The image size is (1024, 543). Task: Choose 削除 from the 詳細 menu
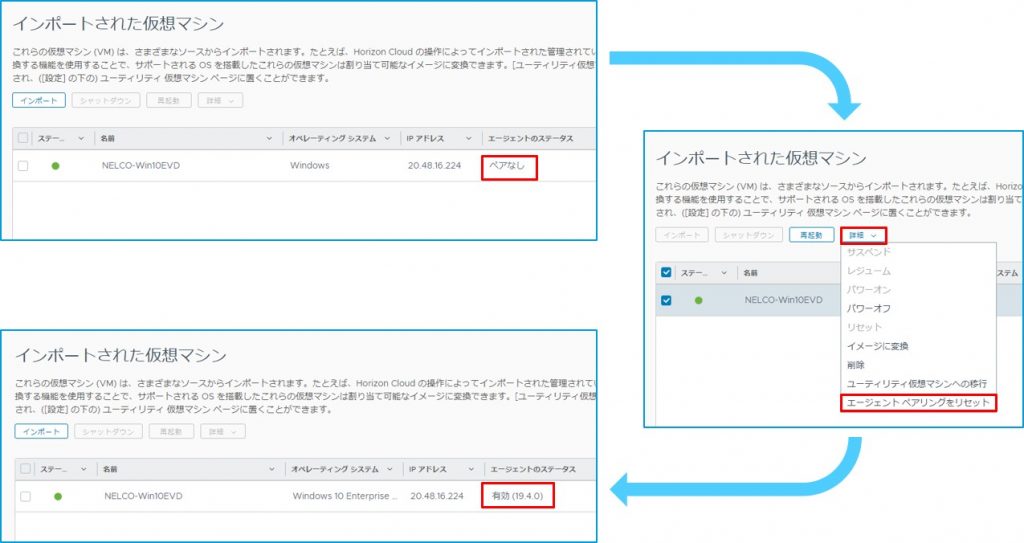(856, 365)
